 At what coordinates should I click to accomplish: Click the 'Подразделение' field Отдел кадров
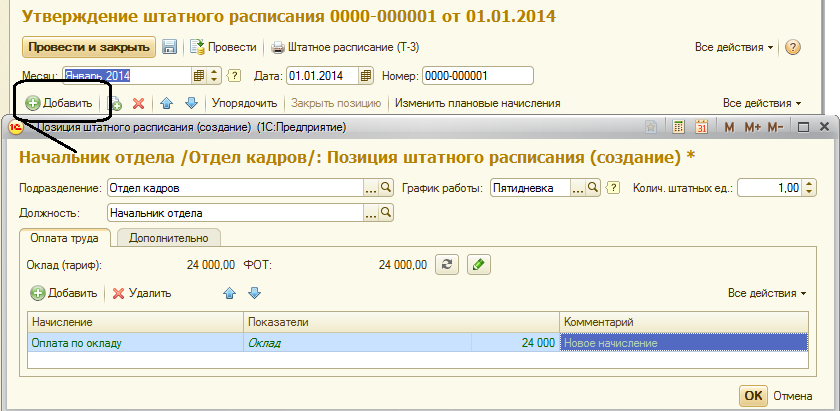tap(235, 188)
